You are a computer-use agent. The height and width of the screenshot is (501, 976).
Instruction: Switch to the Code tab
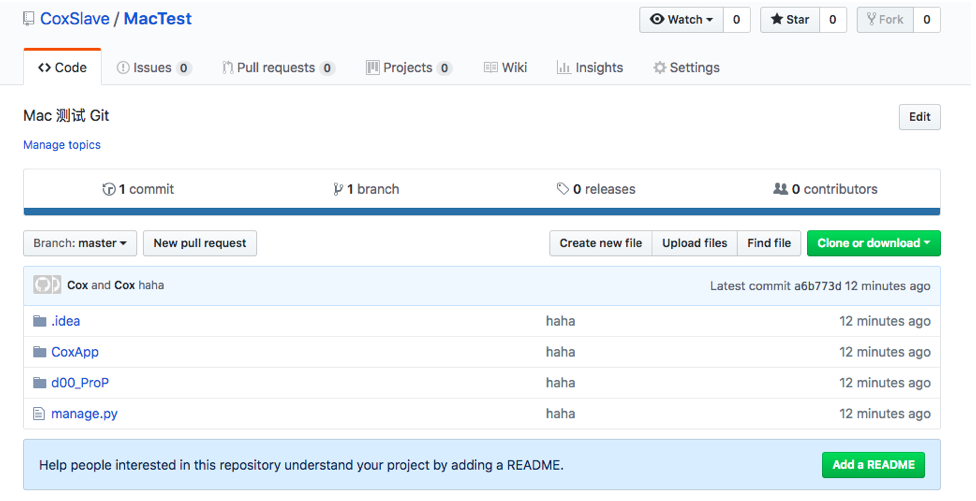coord(62,67)
